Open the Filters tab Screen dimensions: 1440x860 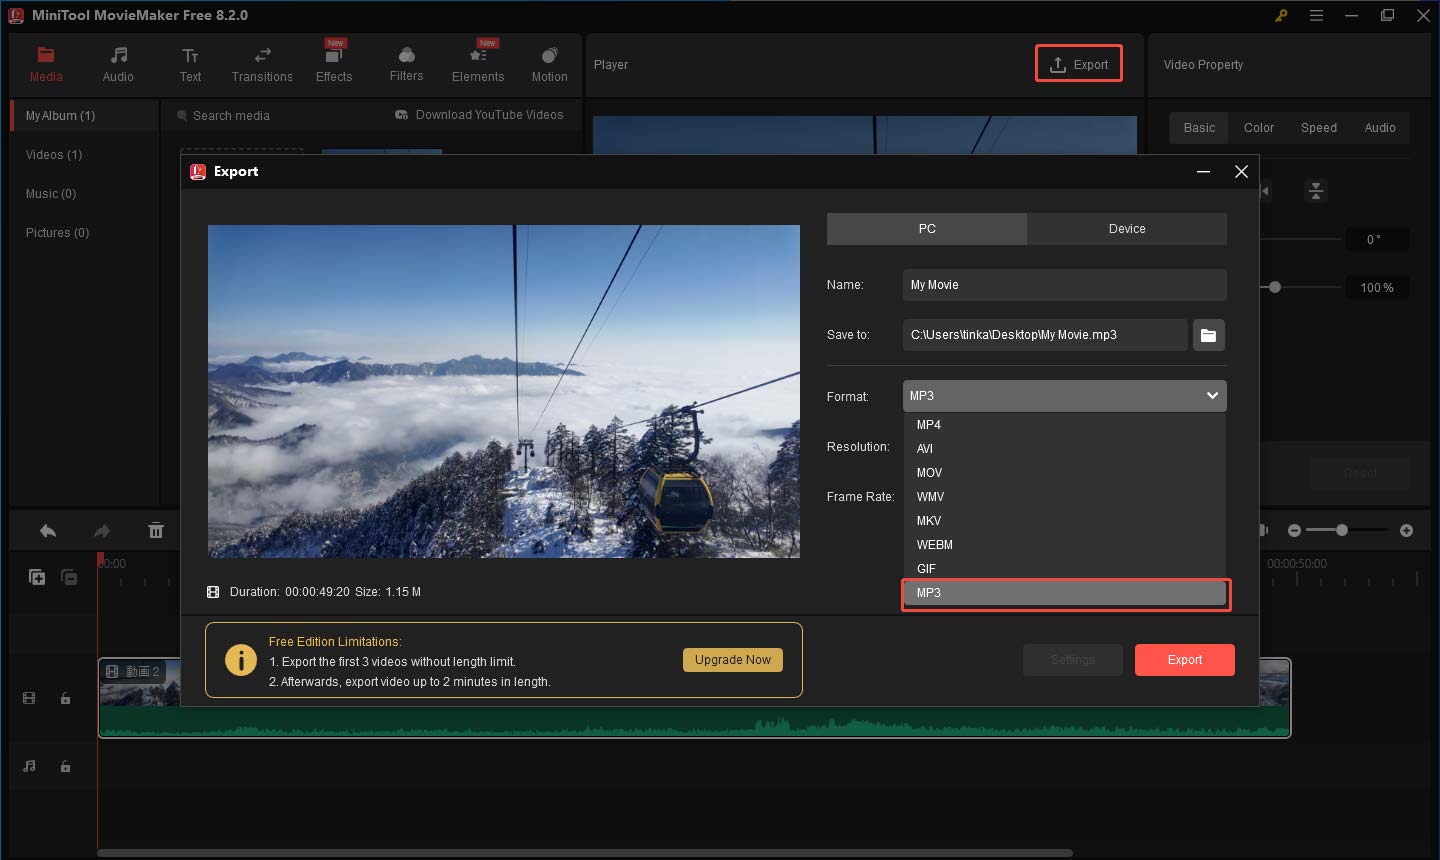[x=406, y=65]
